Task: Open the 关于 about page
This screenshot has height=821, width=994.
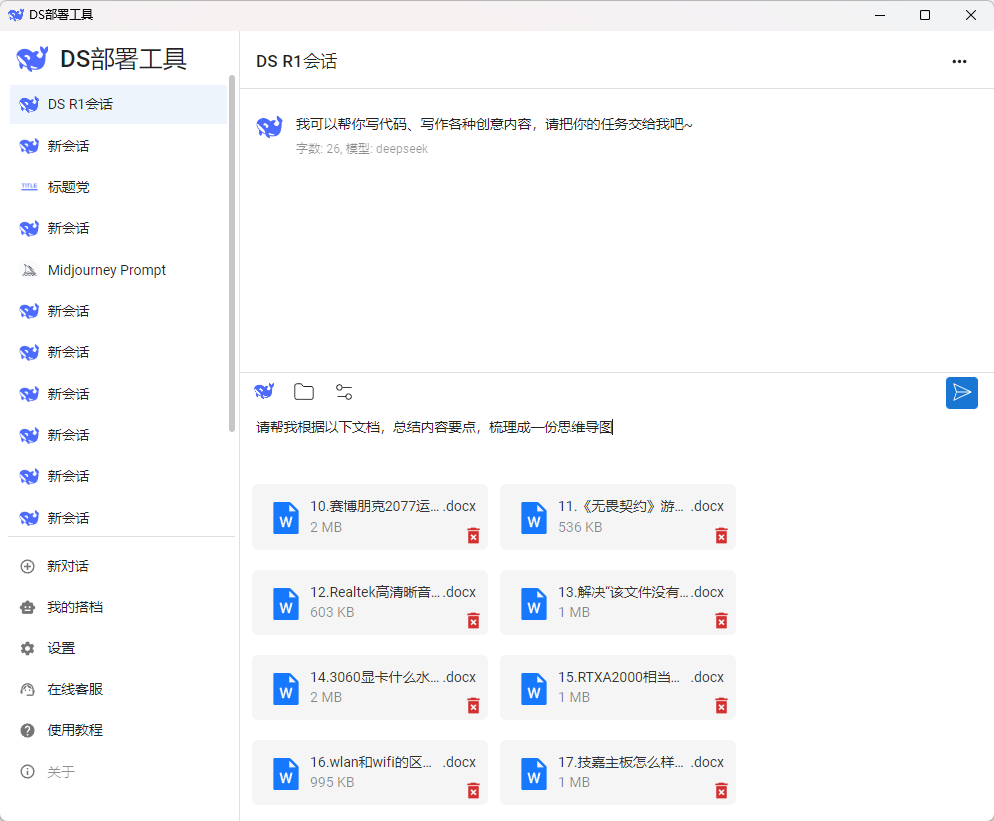Action: click(x=61, y=772)
